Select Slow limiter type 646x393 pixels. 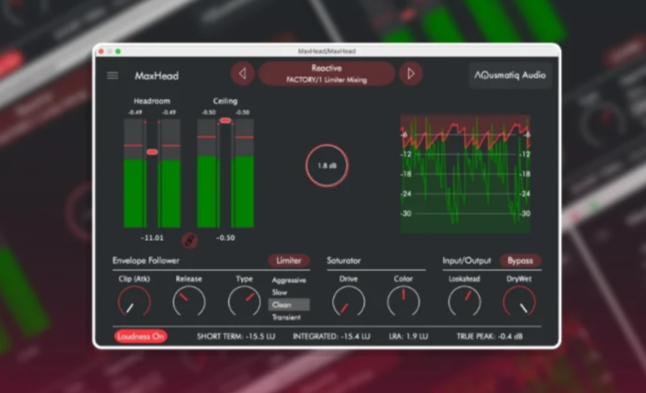(279, 292)
